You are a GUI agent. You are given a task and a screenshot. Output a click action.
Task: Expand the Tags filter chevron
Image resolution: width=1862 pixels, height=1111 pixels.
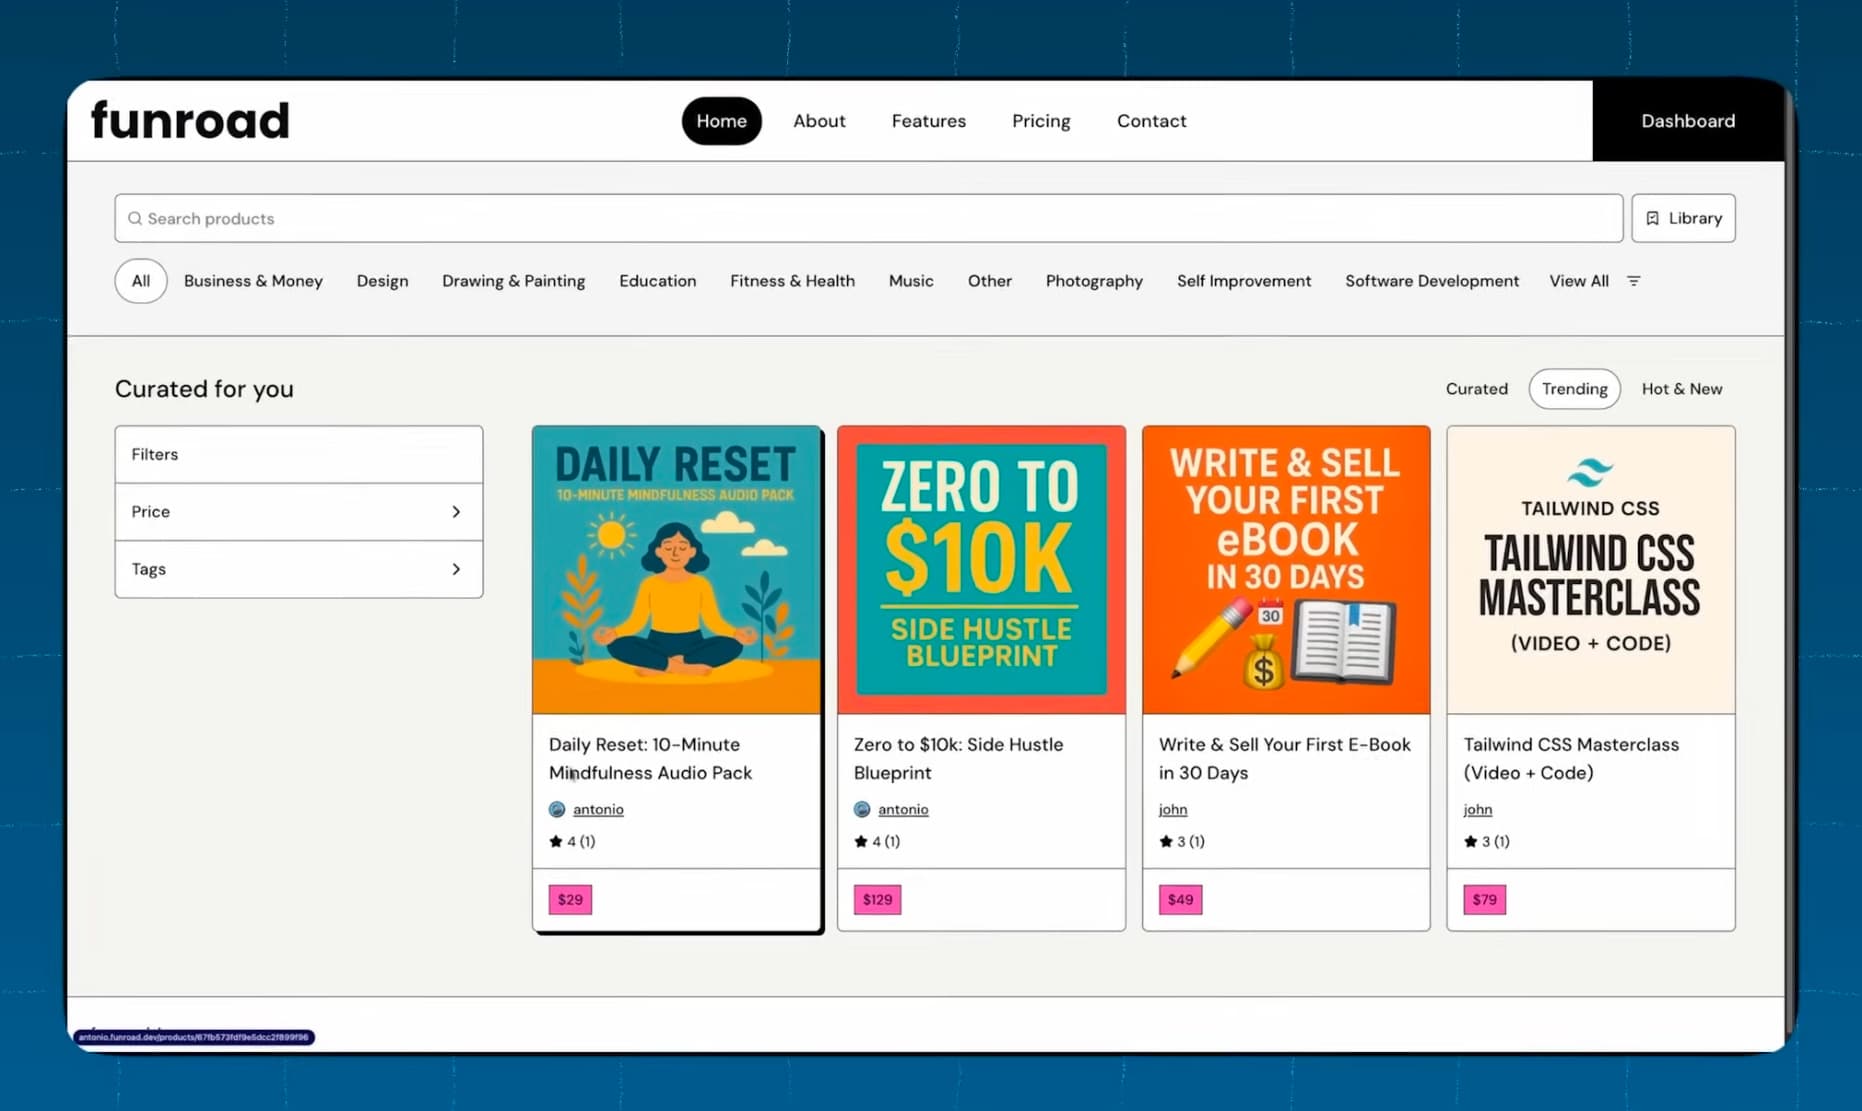pyautogui.click(x=456, y=569)
